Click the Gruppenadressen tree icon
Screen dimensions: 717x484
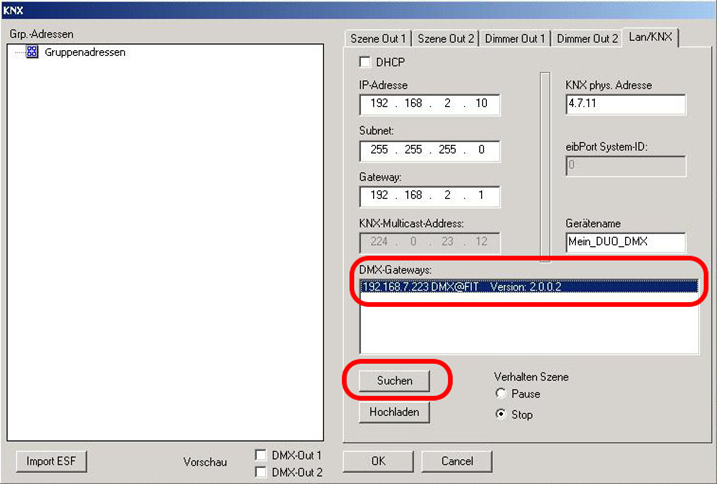click(32, 52)
